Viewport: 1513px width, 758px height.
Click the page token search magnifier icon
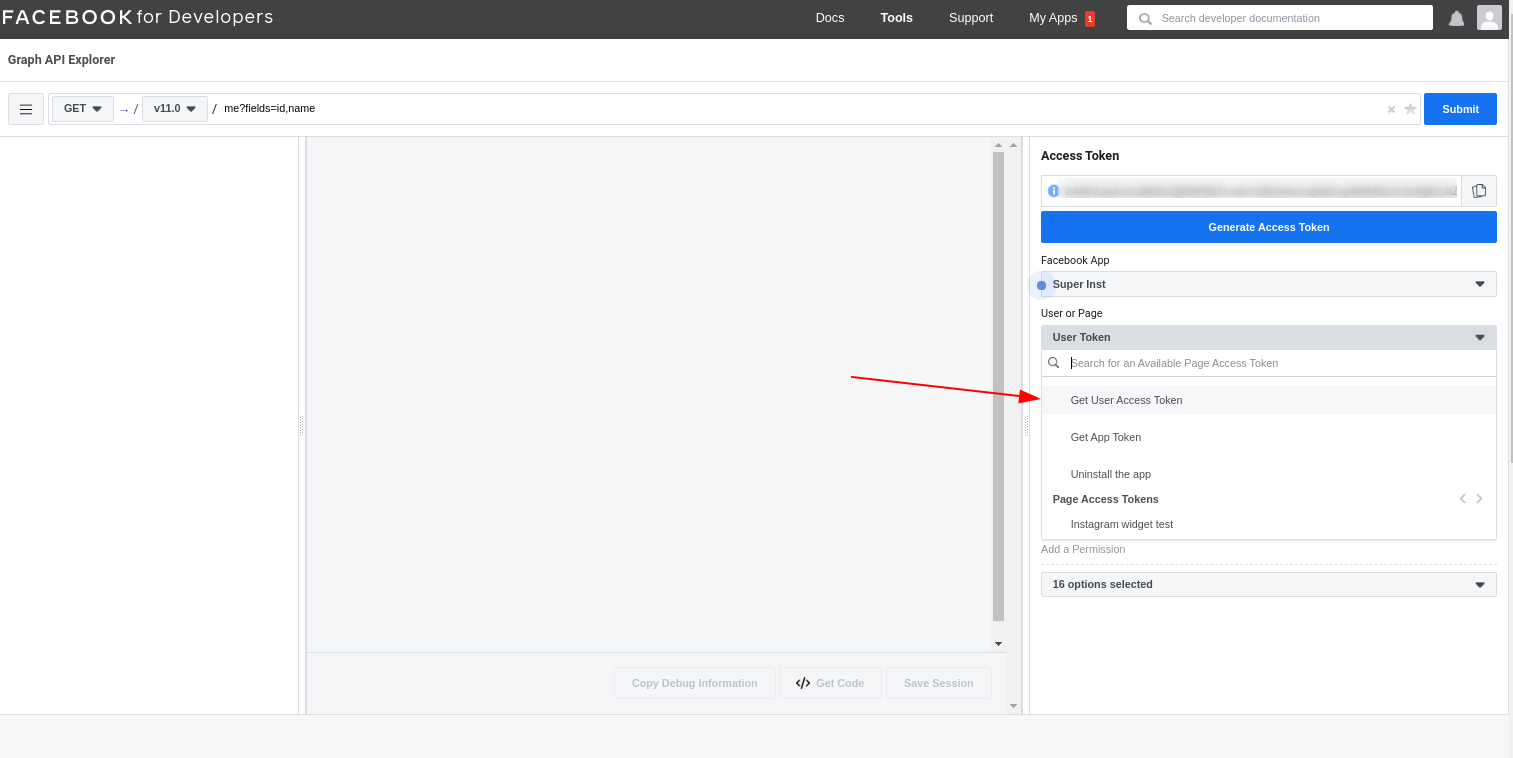[1053, 363]
